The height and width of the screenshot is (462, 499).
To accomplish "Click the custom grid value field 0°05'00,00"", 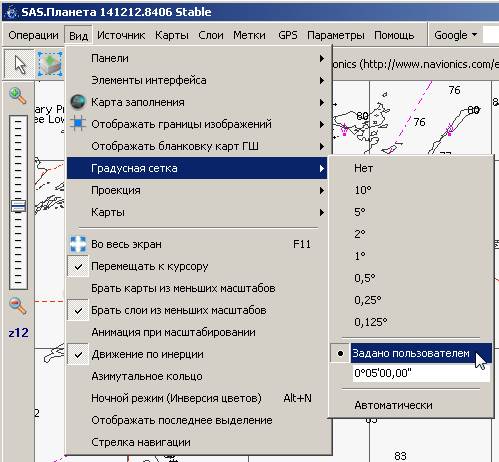I will (421, 373).
